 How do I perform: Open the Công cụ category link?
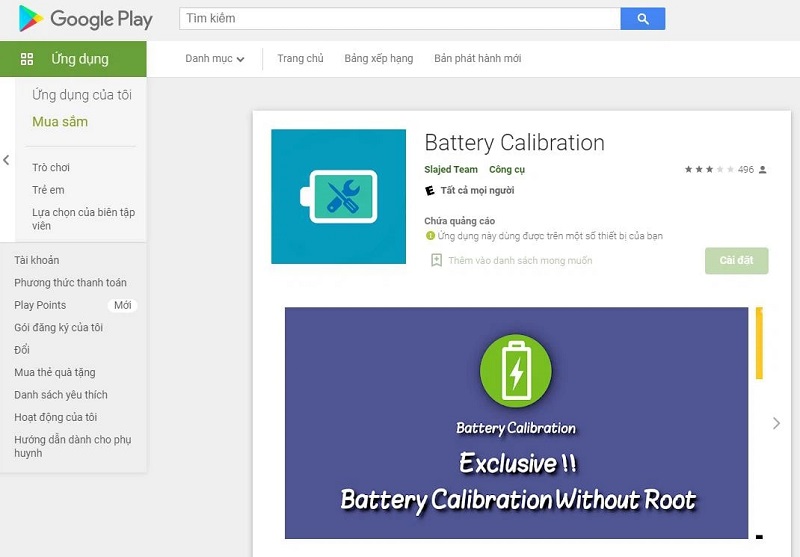click(507, 169)
